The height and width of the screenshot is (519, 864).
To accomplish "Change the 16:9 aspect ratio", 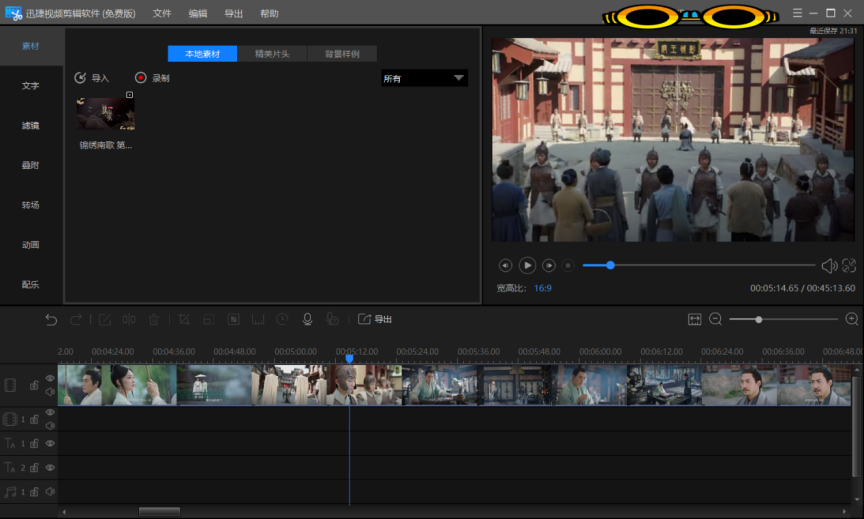I will pos(543,288).
